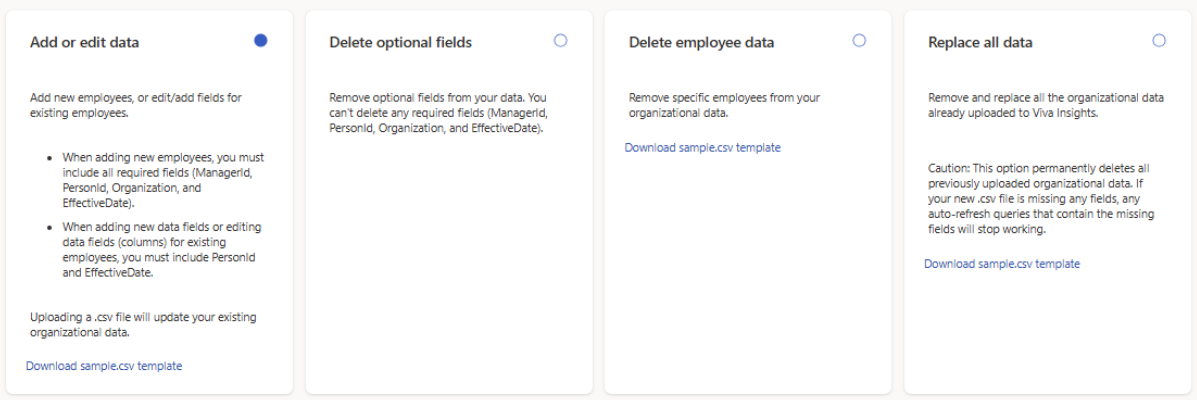This screenshot has width=1197, height=400.
Task: Click empty area of Delete optional fields card
Action: coord(448,270)
